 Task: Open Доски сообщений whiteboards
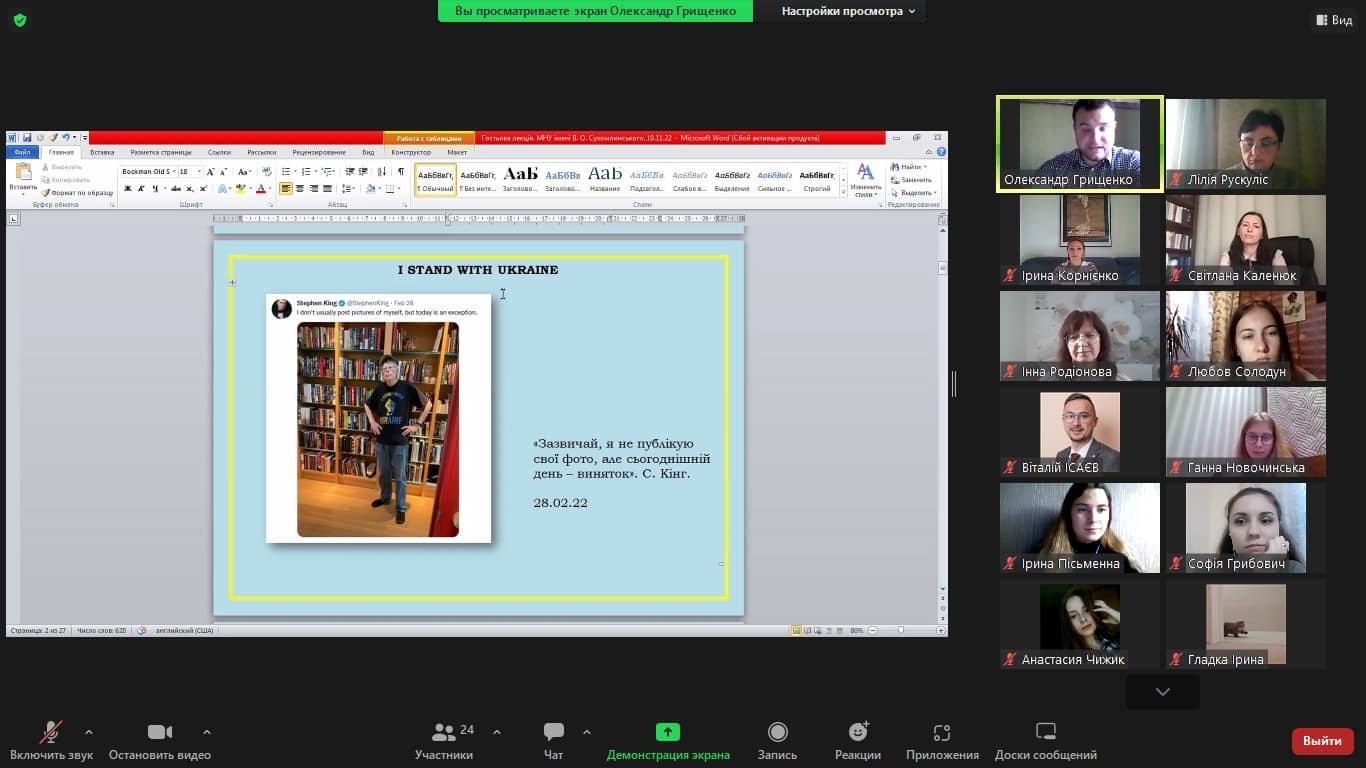click(x=1045, y=741)
